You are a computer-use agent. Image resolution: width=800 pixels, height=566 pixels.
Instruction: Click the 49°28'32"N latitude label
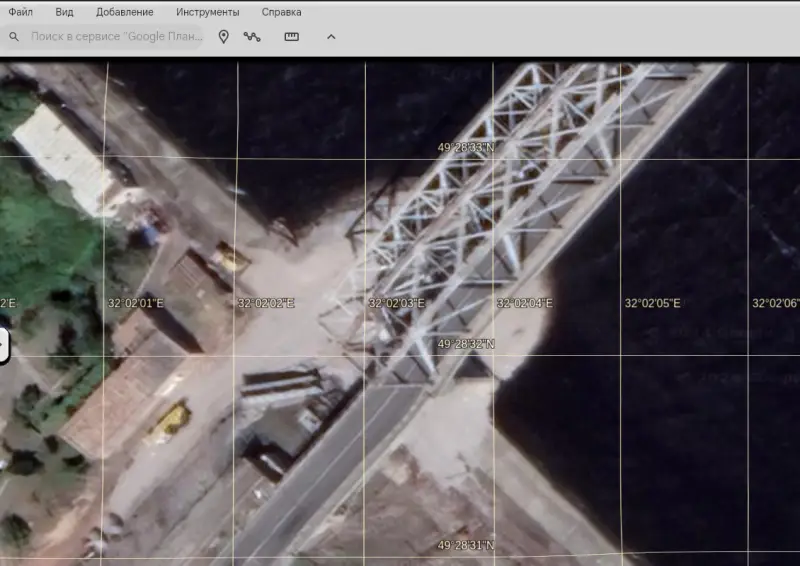click(466, 344)
